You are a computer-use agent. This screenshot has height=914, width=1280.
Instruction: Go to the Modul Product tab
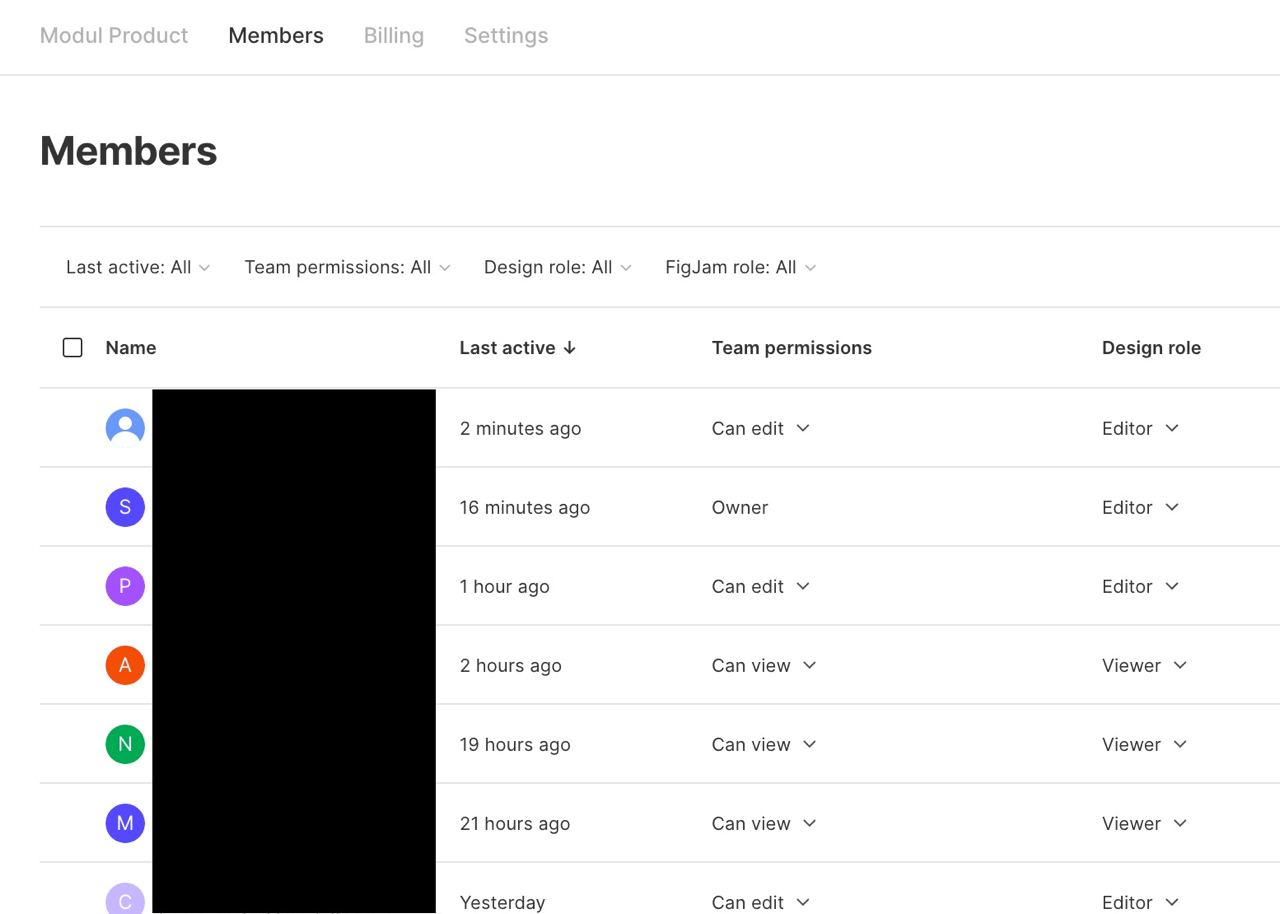point(114,36)
